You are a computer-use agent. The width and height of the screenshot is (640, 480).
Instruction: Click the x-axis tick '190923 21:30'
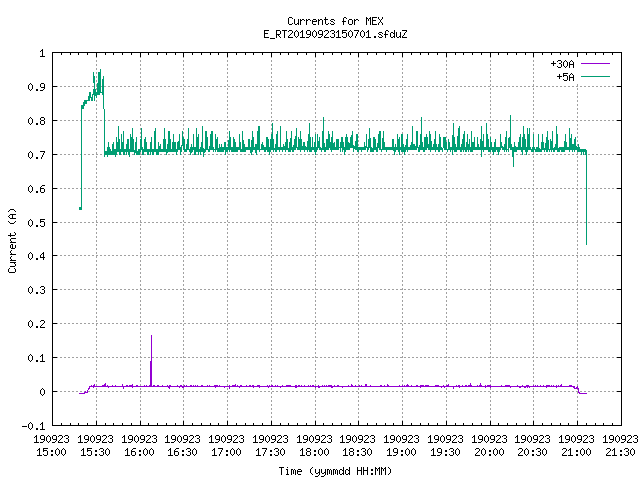click(620, 445)
